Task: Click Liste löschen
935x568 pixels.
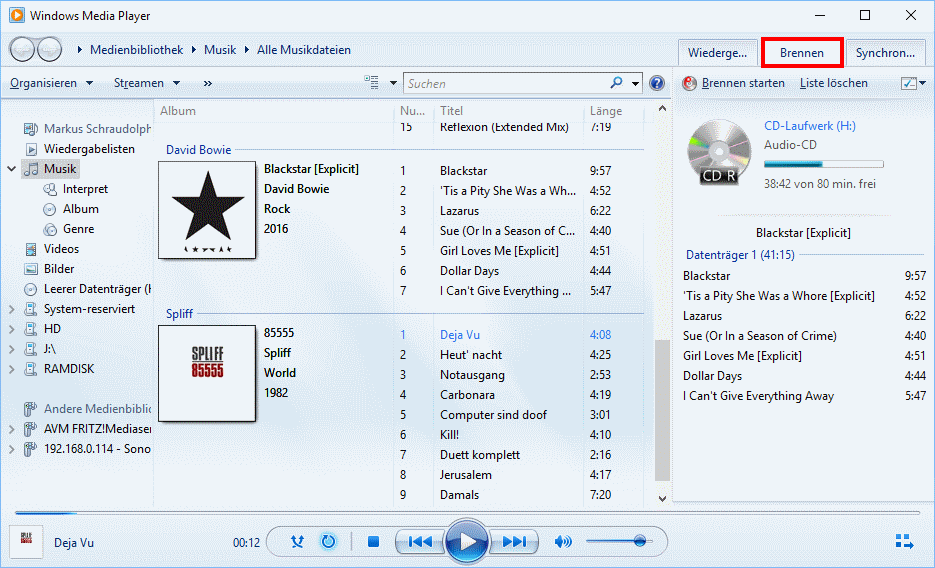Action: pyautogui.click(x=834, y=83)
